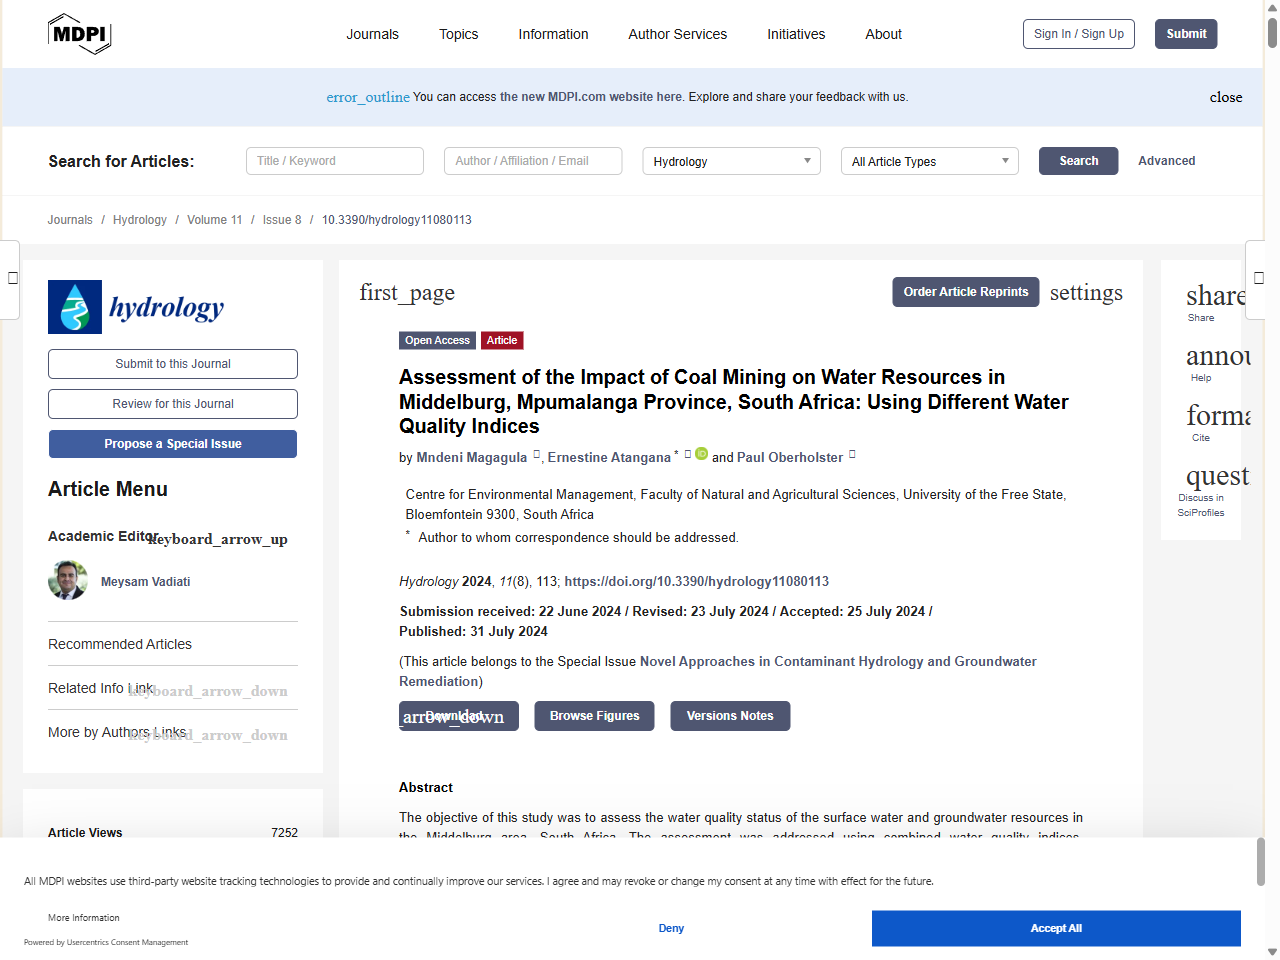Go to the first page icon
Viewport: 1280px width, 960px height.
point(407,292)
